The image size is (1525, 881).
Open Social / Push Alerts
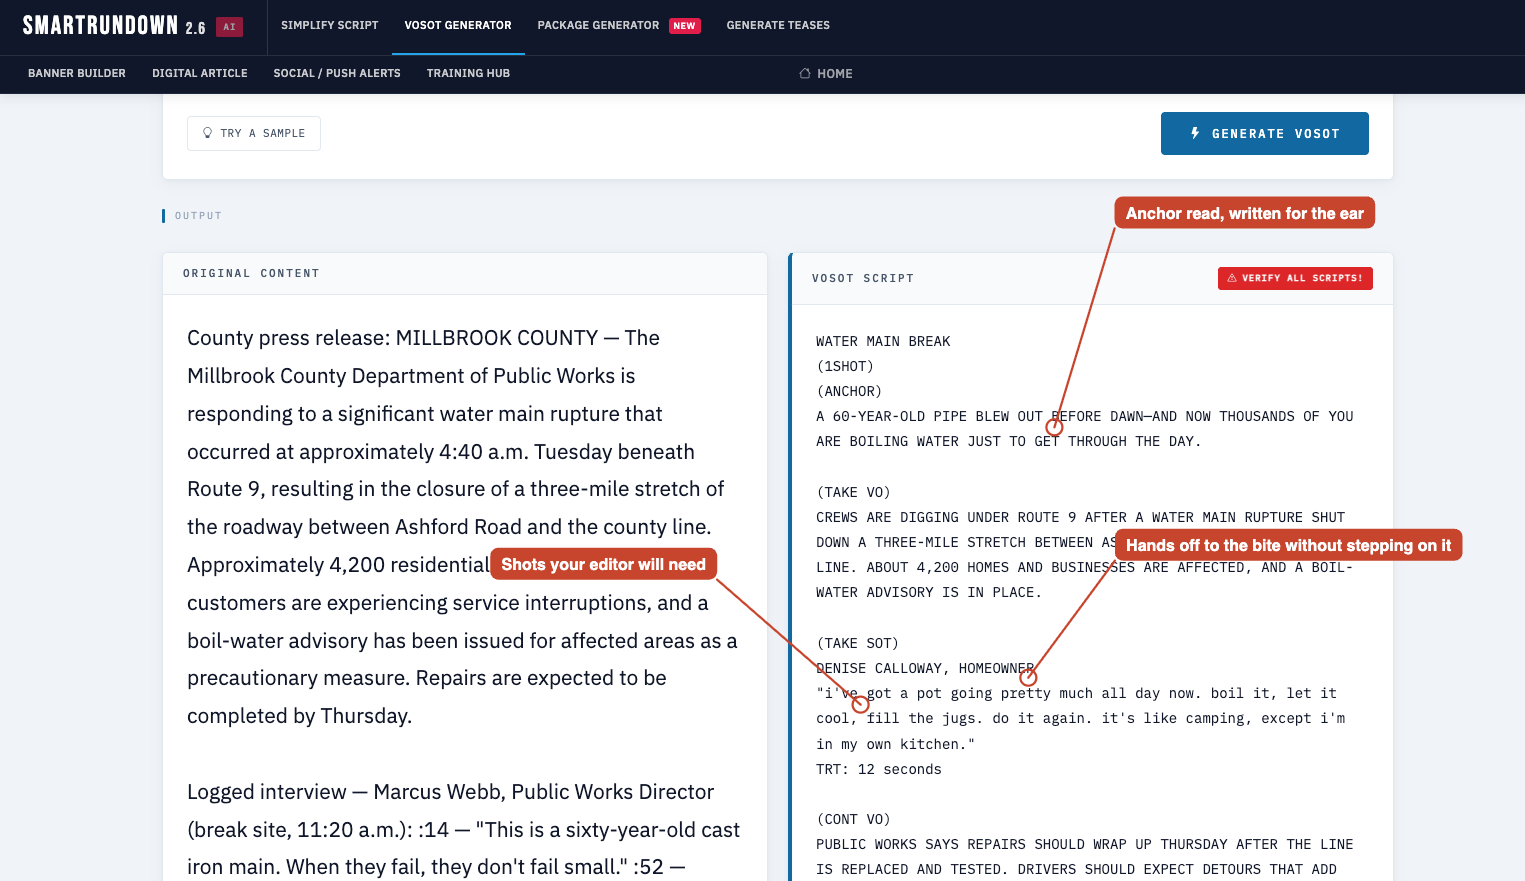[x=337, y=73]
